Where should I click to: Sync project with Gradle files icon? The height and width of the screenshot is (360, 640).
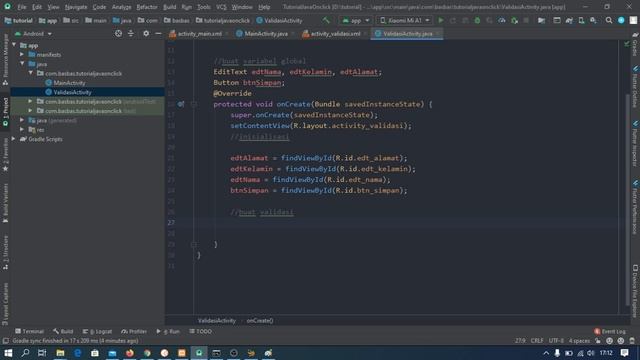click(569, 20)
